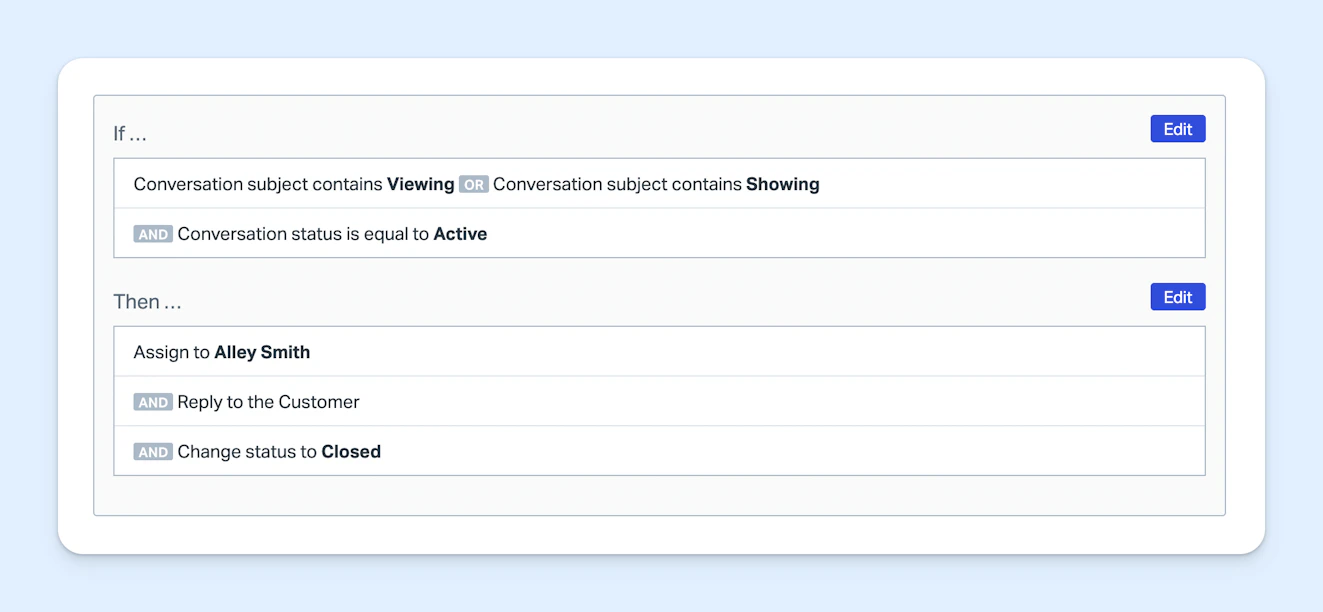The height and width of the screenshot is (612, 1323).
Task: Click the assignee name Alley Smith
Action: [x=262, y=352]
